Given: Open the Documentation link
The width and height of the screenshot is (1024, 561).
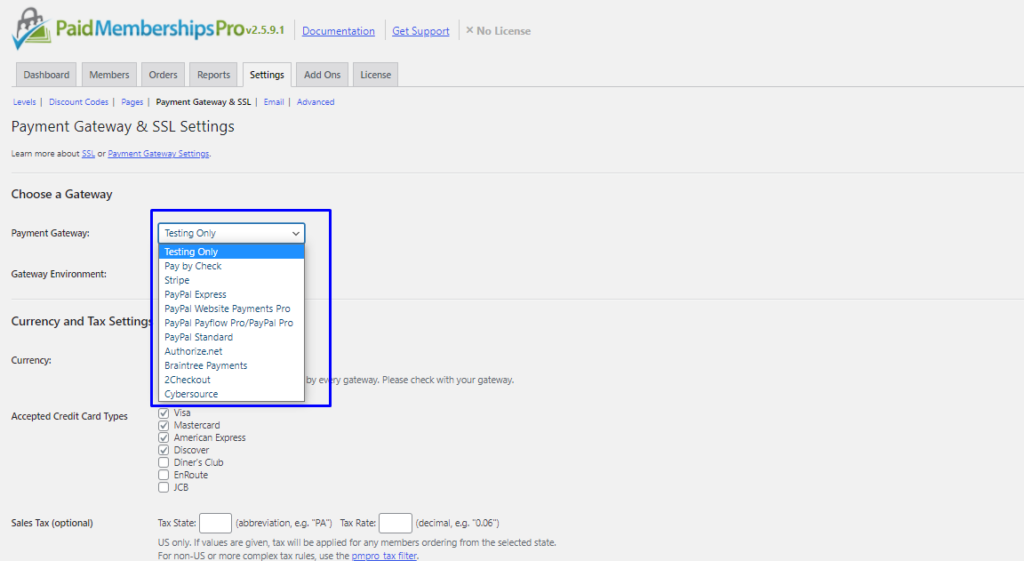Looking at the screenshot, I should click(x=338, y=31).
